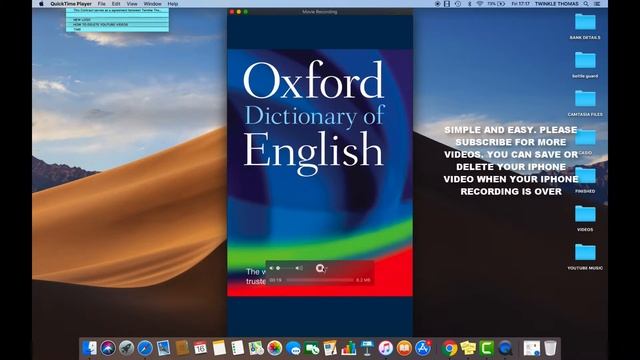The width and height of the screenshot is (640, 360).
Task: Open the Help menu
Action: pos(173,4)
